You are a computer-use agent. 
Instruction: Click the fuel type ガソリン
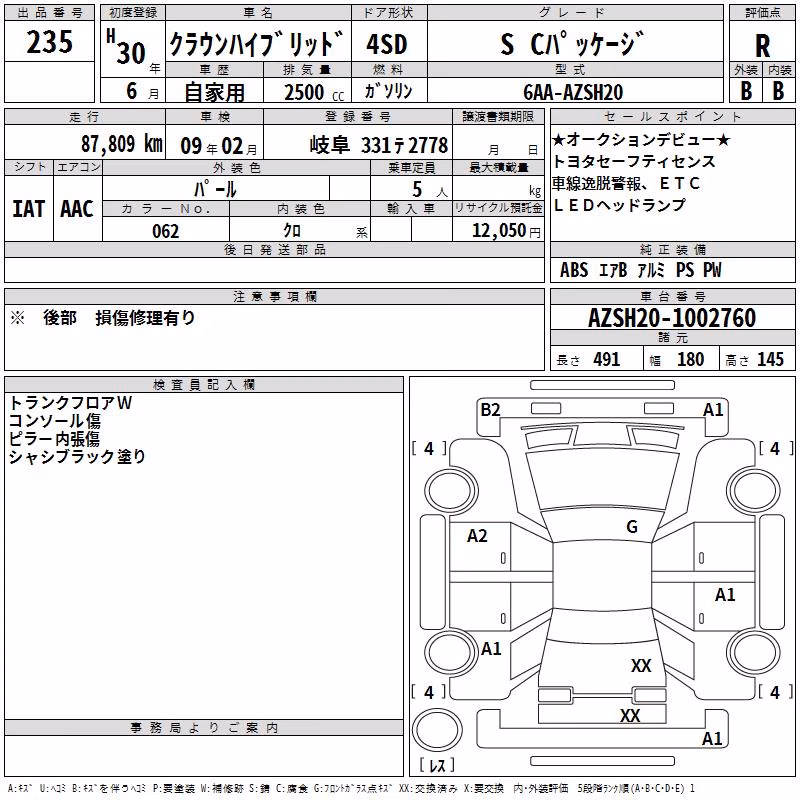coord(388,91)
